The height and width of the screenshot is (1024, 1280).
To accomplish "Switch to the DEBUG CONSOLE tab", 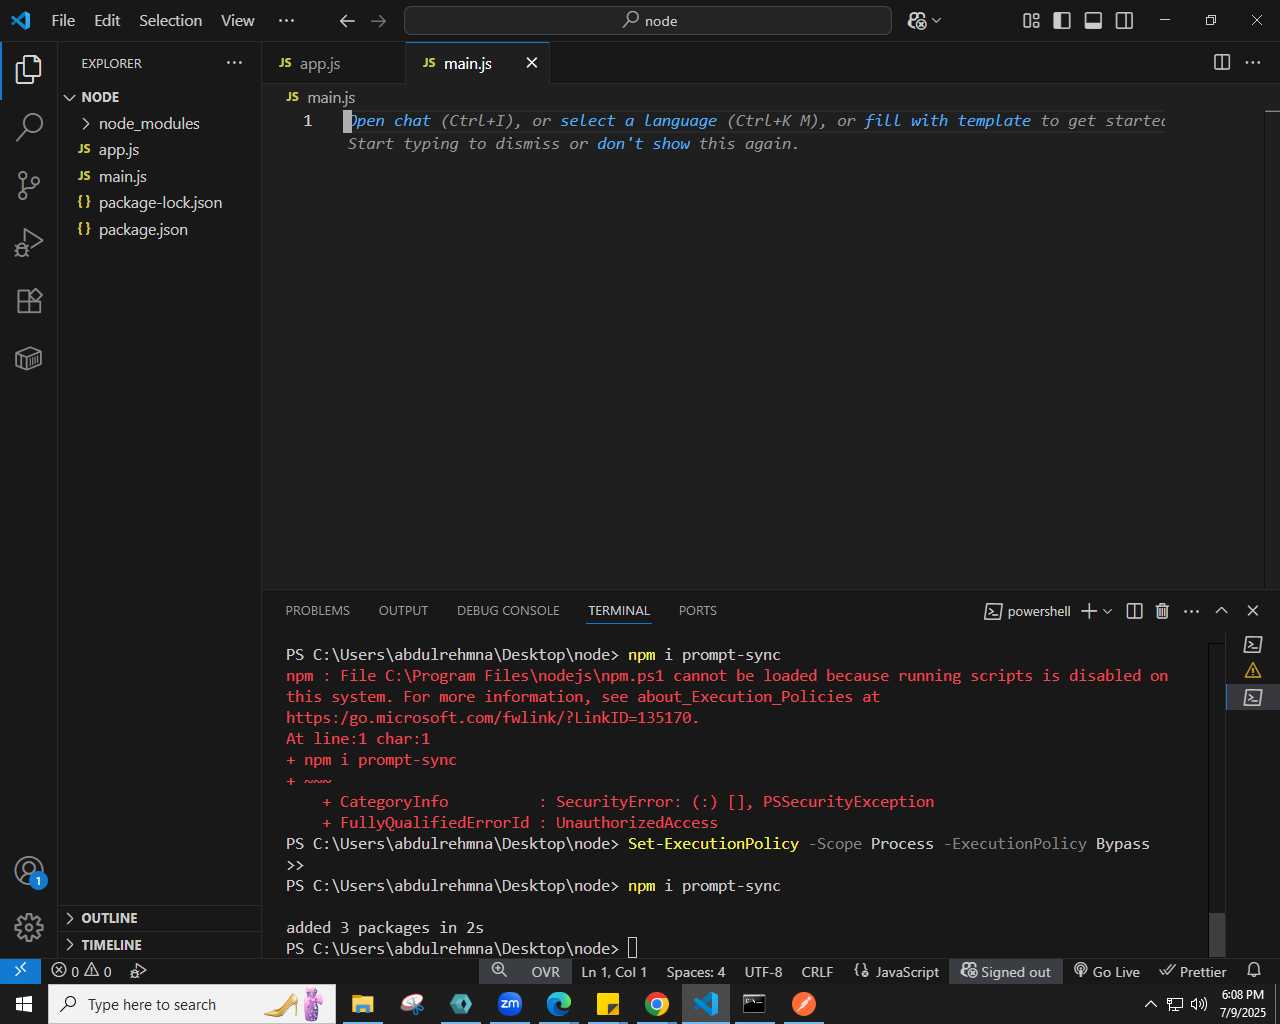I will tap(508, 610).
